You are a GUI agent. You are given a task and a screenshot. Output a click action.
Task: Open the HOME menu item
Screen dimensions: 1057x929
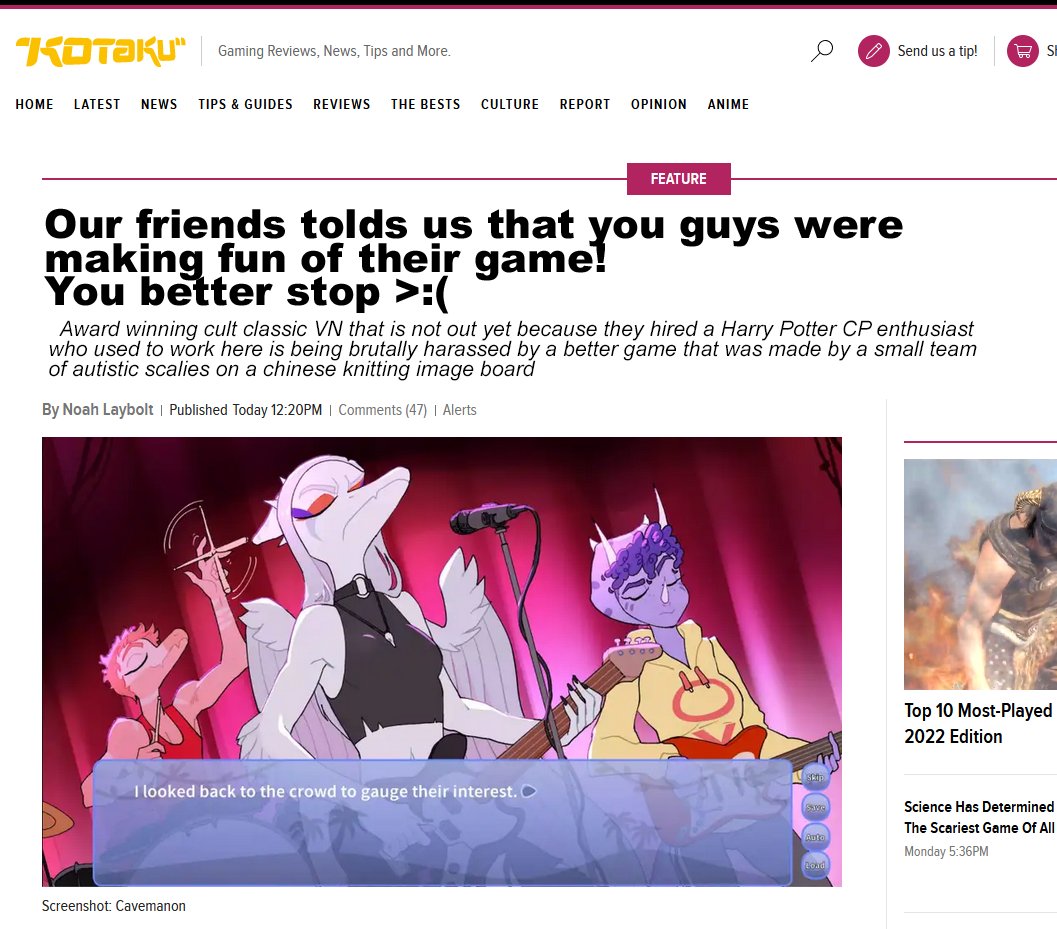34,104
